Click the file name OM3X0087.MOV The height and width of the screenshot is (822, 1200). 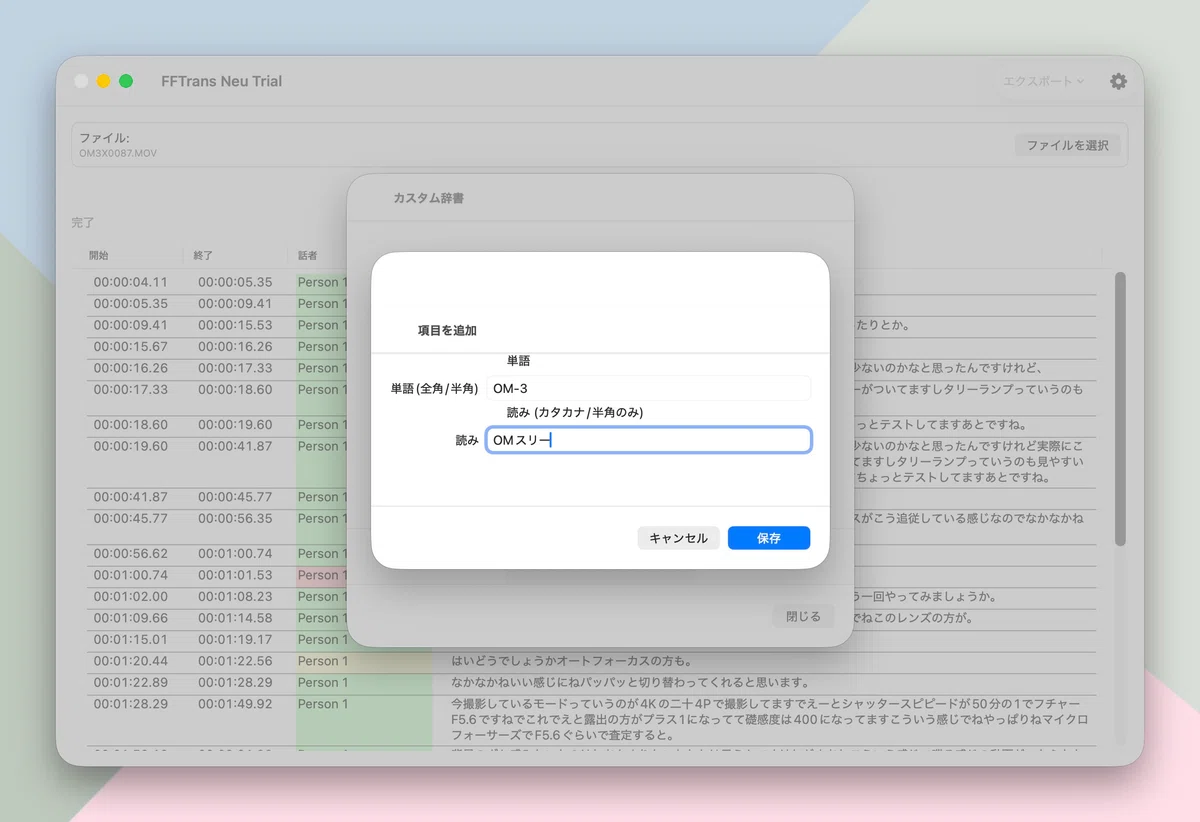[x=118, y=153]
